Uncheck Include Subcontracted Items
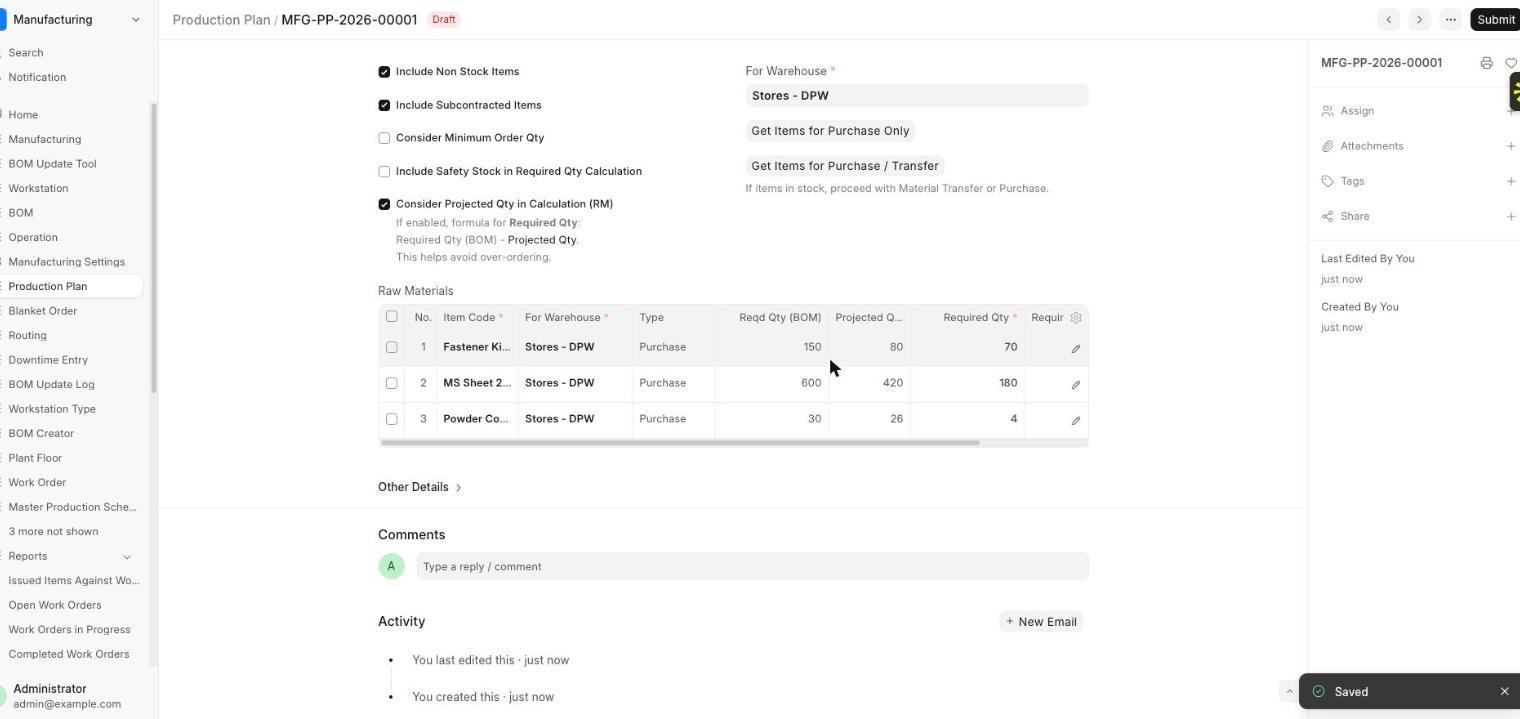Viewport: 1520px width, 719px height. [x=384, y=105]
